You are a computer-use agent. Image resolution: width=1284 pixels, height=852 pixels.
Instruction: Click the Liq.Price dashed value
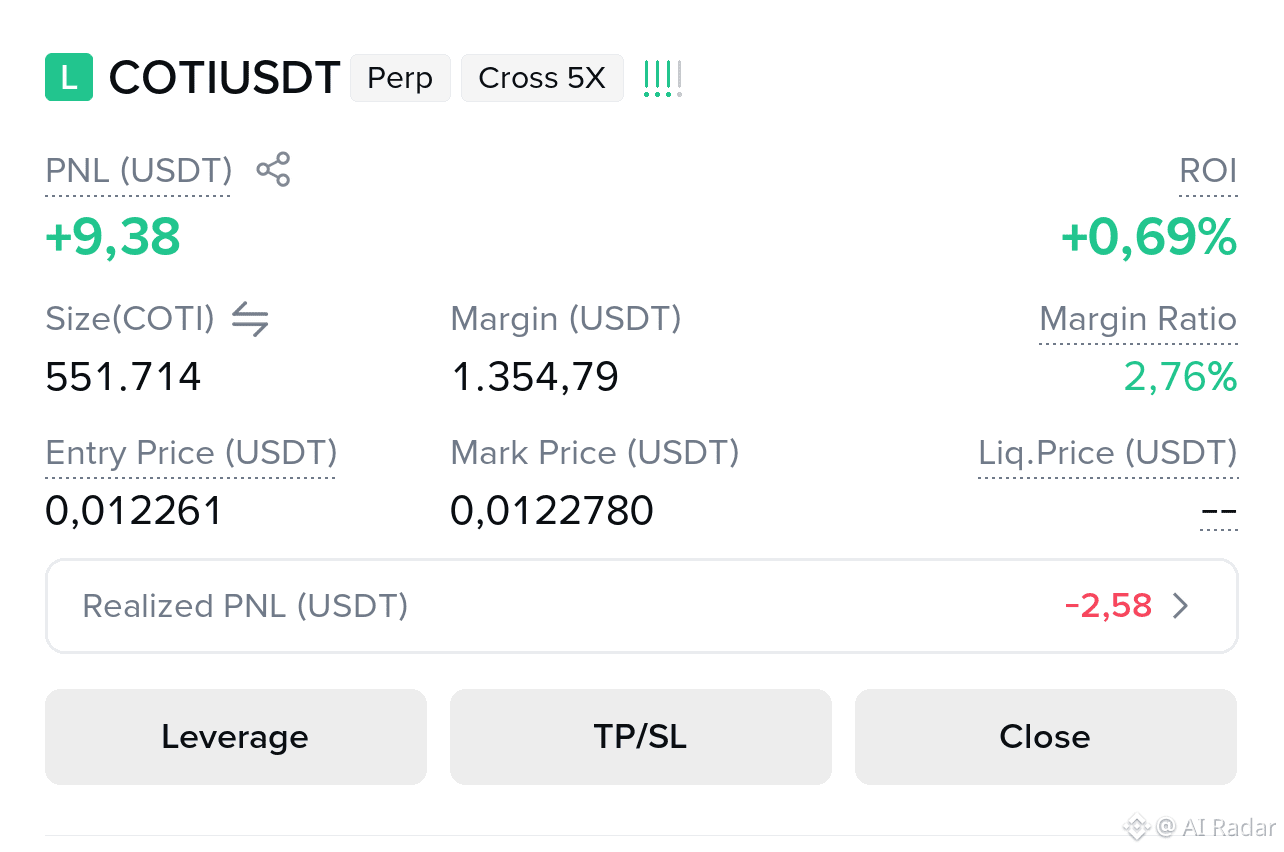pos(1219,513)
